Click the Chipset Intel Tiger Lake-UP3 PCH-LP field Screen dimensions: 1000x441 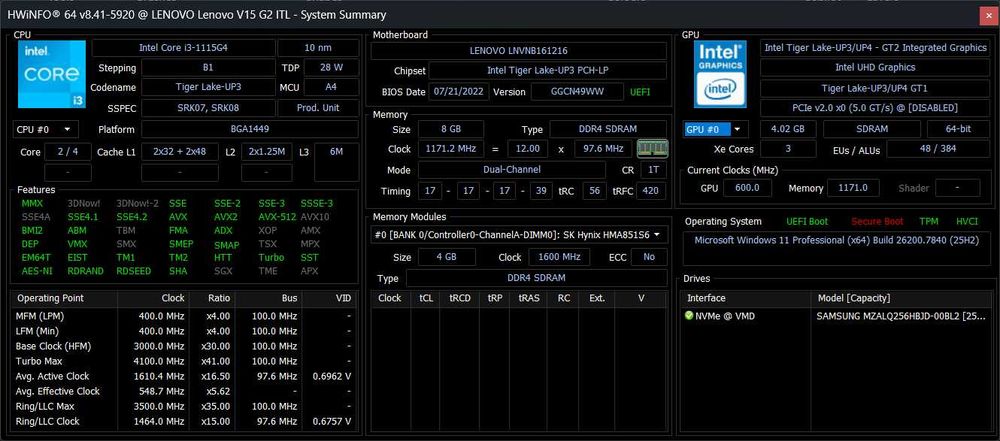click(x=547, y=70)
